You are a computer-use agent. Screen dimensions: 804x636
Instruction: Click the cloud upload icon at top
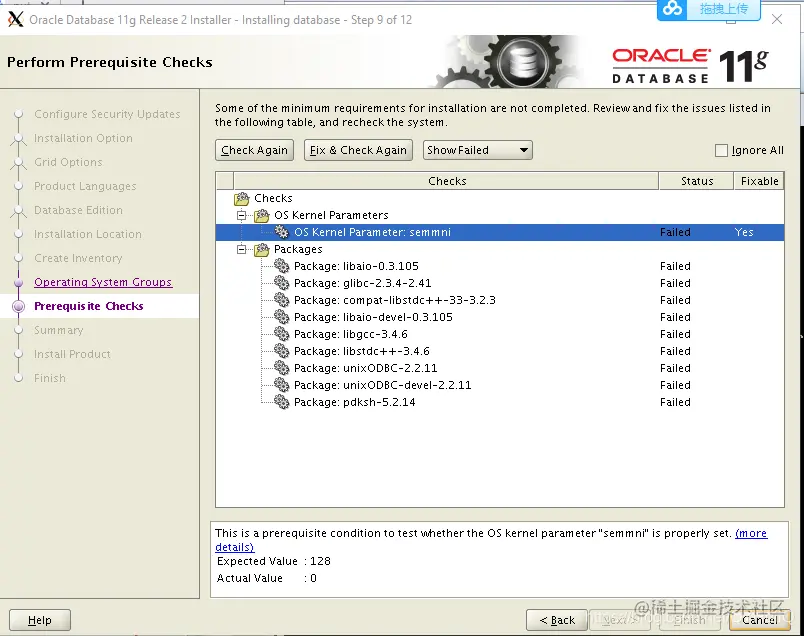click(x=672, y=9)
